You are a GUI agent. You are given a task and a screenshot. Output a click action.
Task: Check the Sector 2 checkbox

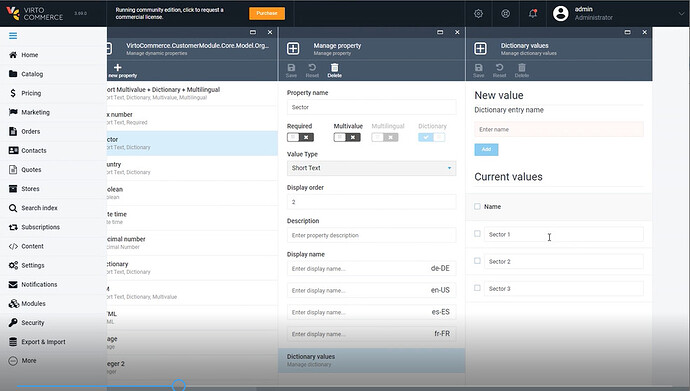[x=477, y=261]
